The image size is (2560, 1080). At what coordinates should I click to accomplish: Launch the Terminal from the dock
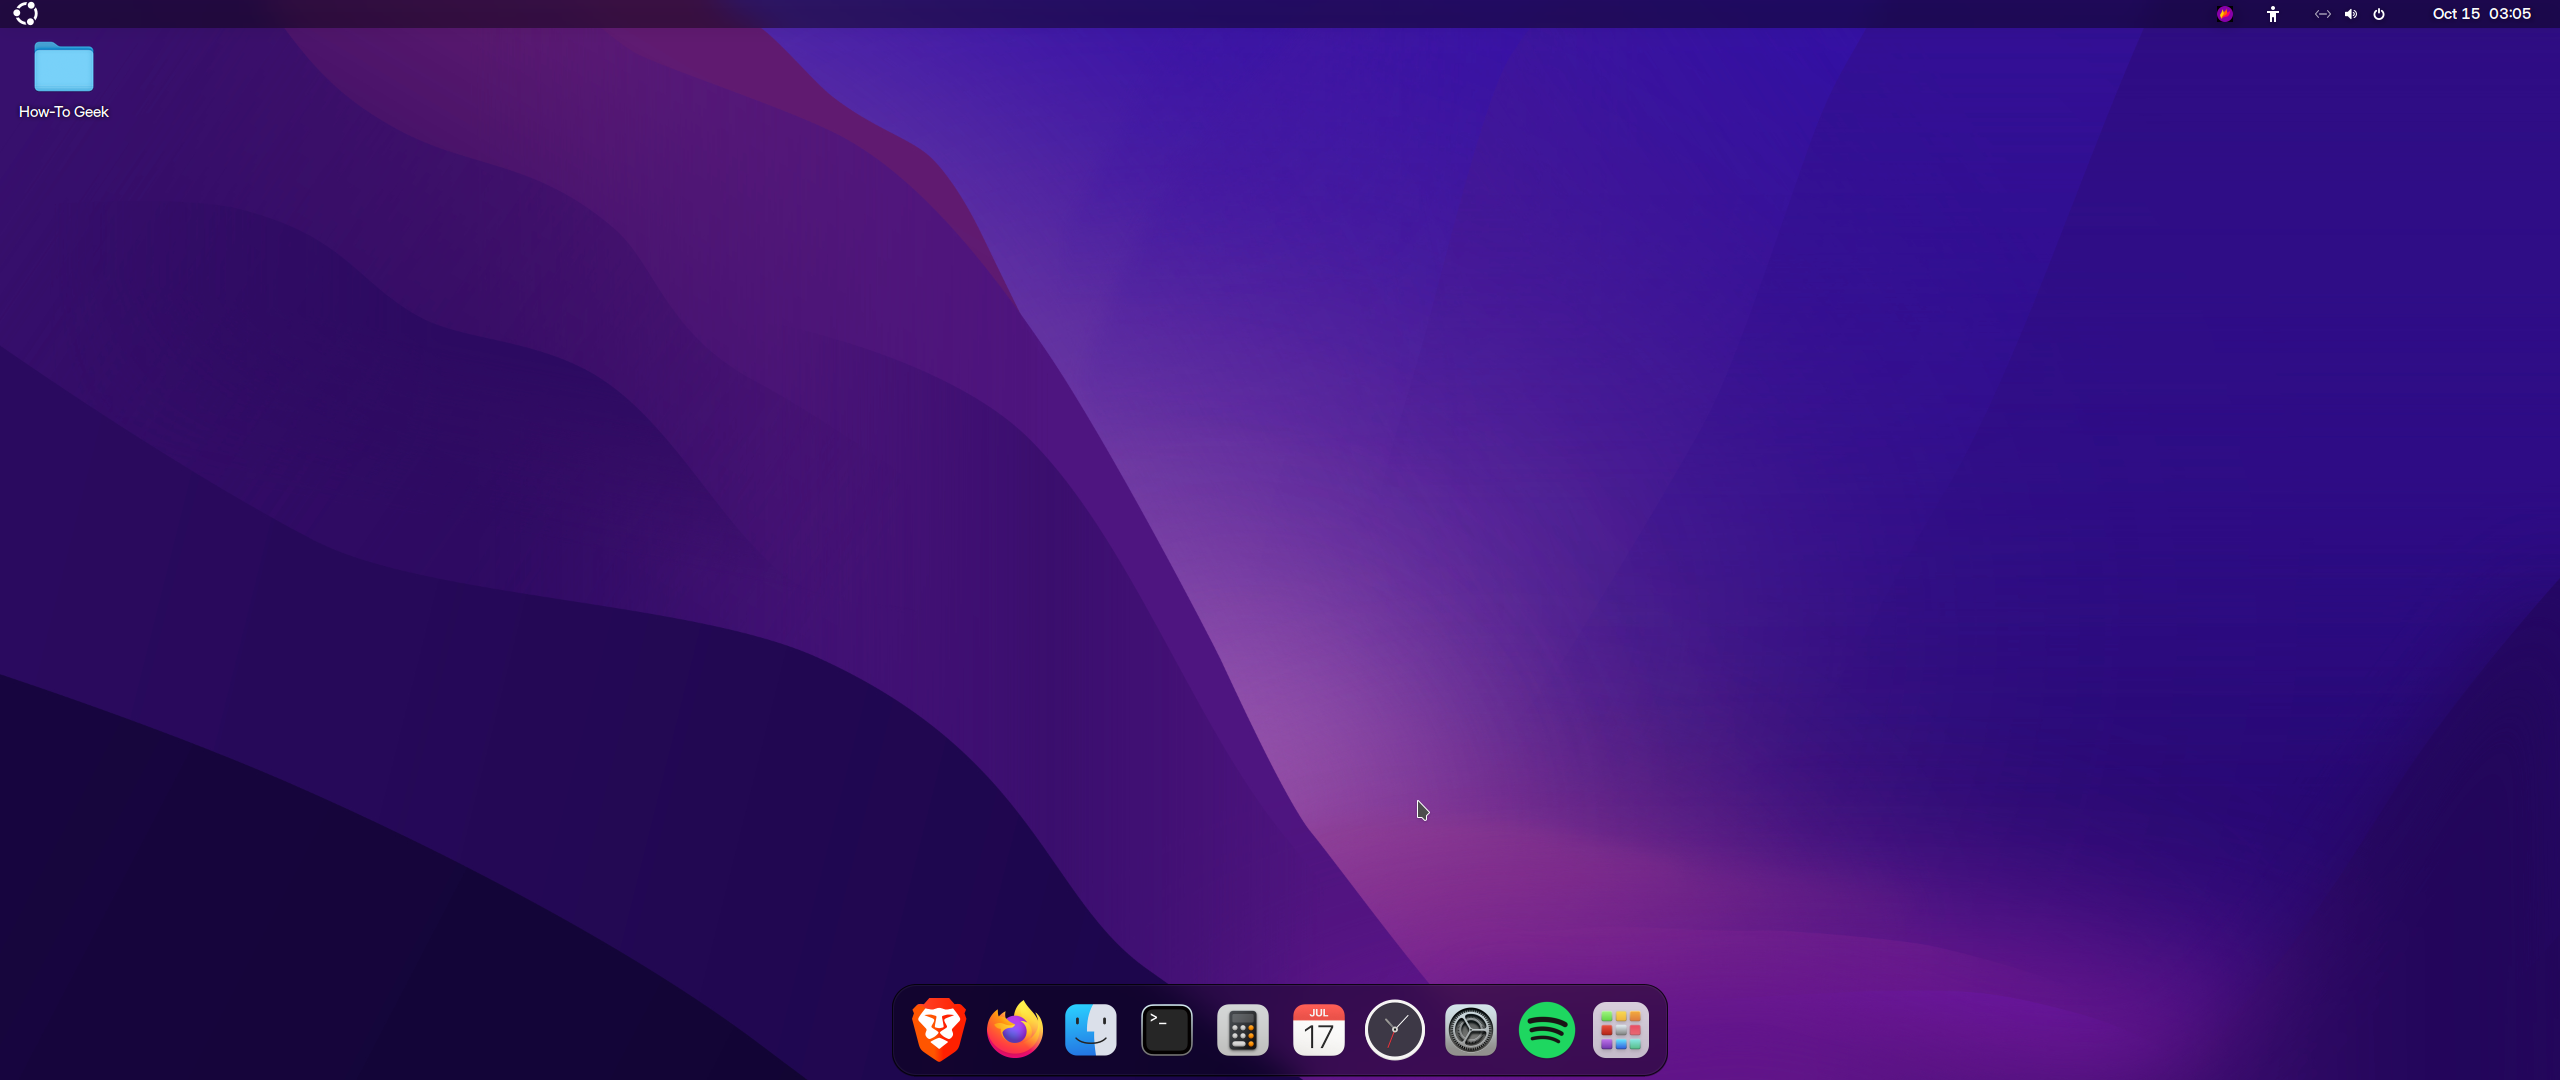[1166, 1029]
